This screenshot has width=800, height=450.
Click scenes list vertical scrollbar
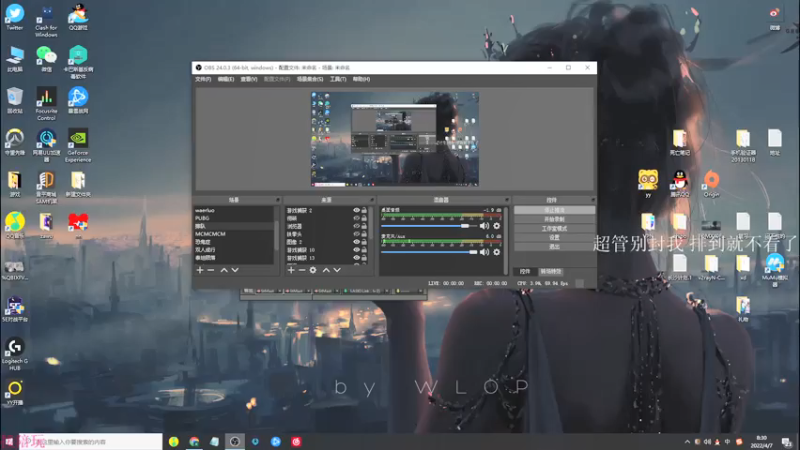(x=277, y=235)
